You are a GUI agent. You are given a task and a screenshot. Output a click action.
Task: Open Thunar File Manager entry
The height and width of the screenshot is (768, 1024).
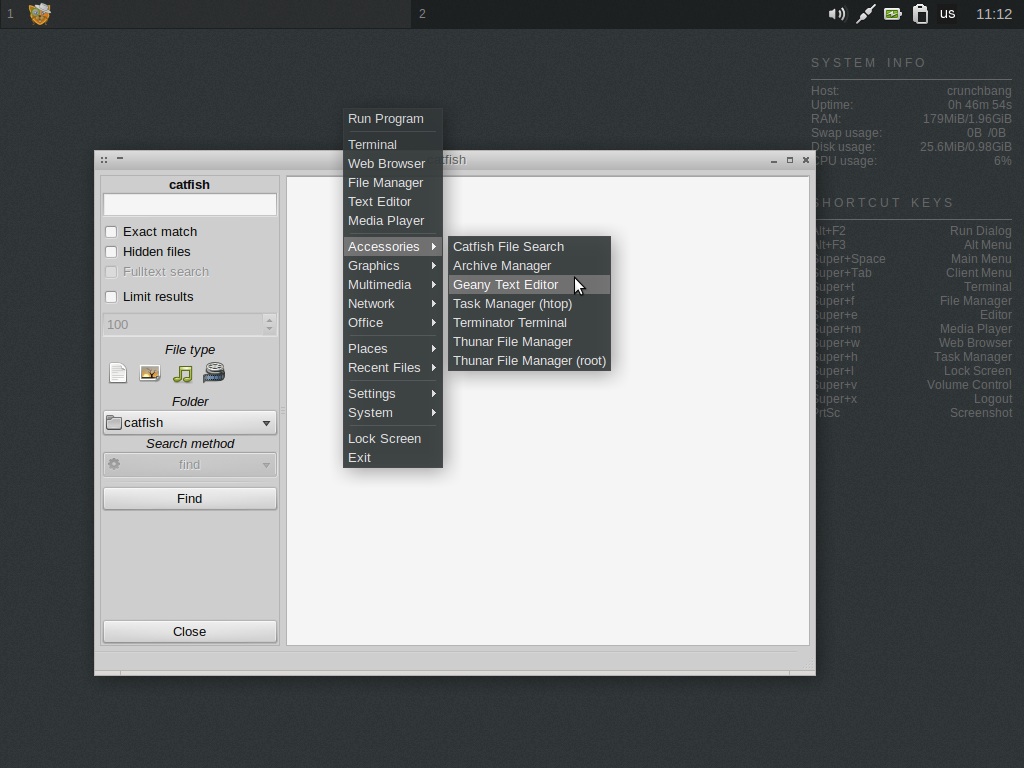coord(529,342)
